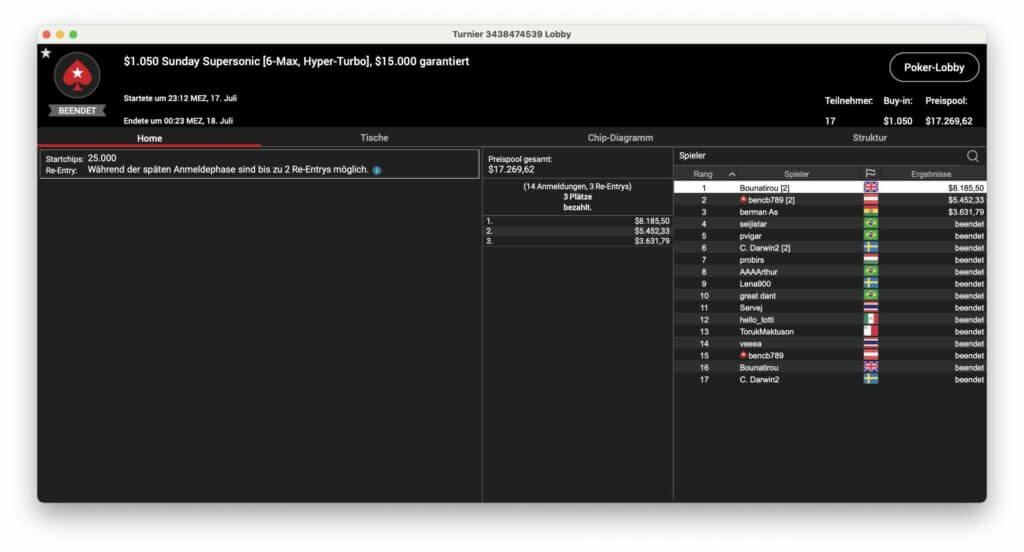Click the Startchips 25.000 value
The width and height of the screenshot is (1024, 552).
click(x=102, y=158)
